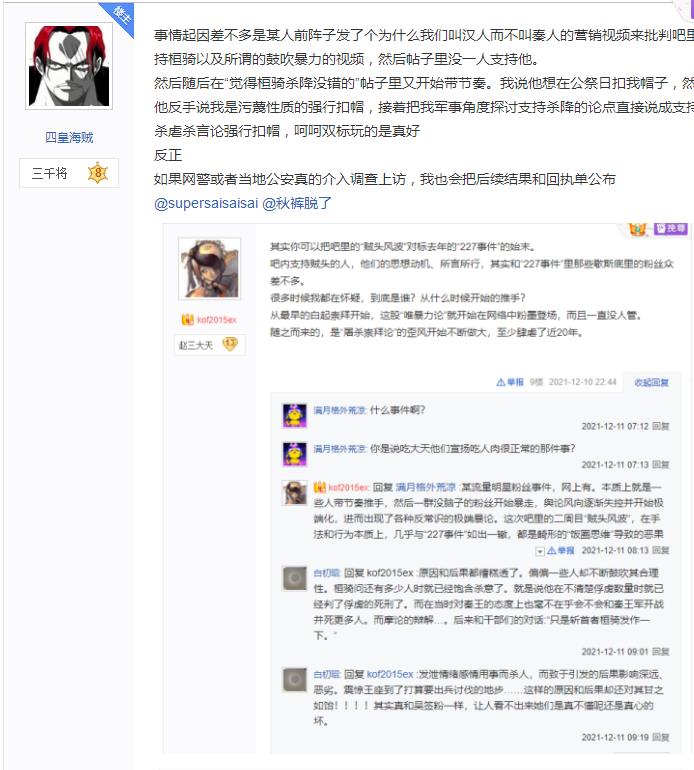The image size is (694, 770).
Task: Click the level 8 star badge icon
Action: (x=98, y=173)
